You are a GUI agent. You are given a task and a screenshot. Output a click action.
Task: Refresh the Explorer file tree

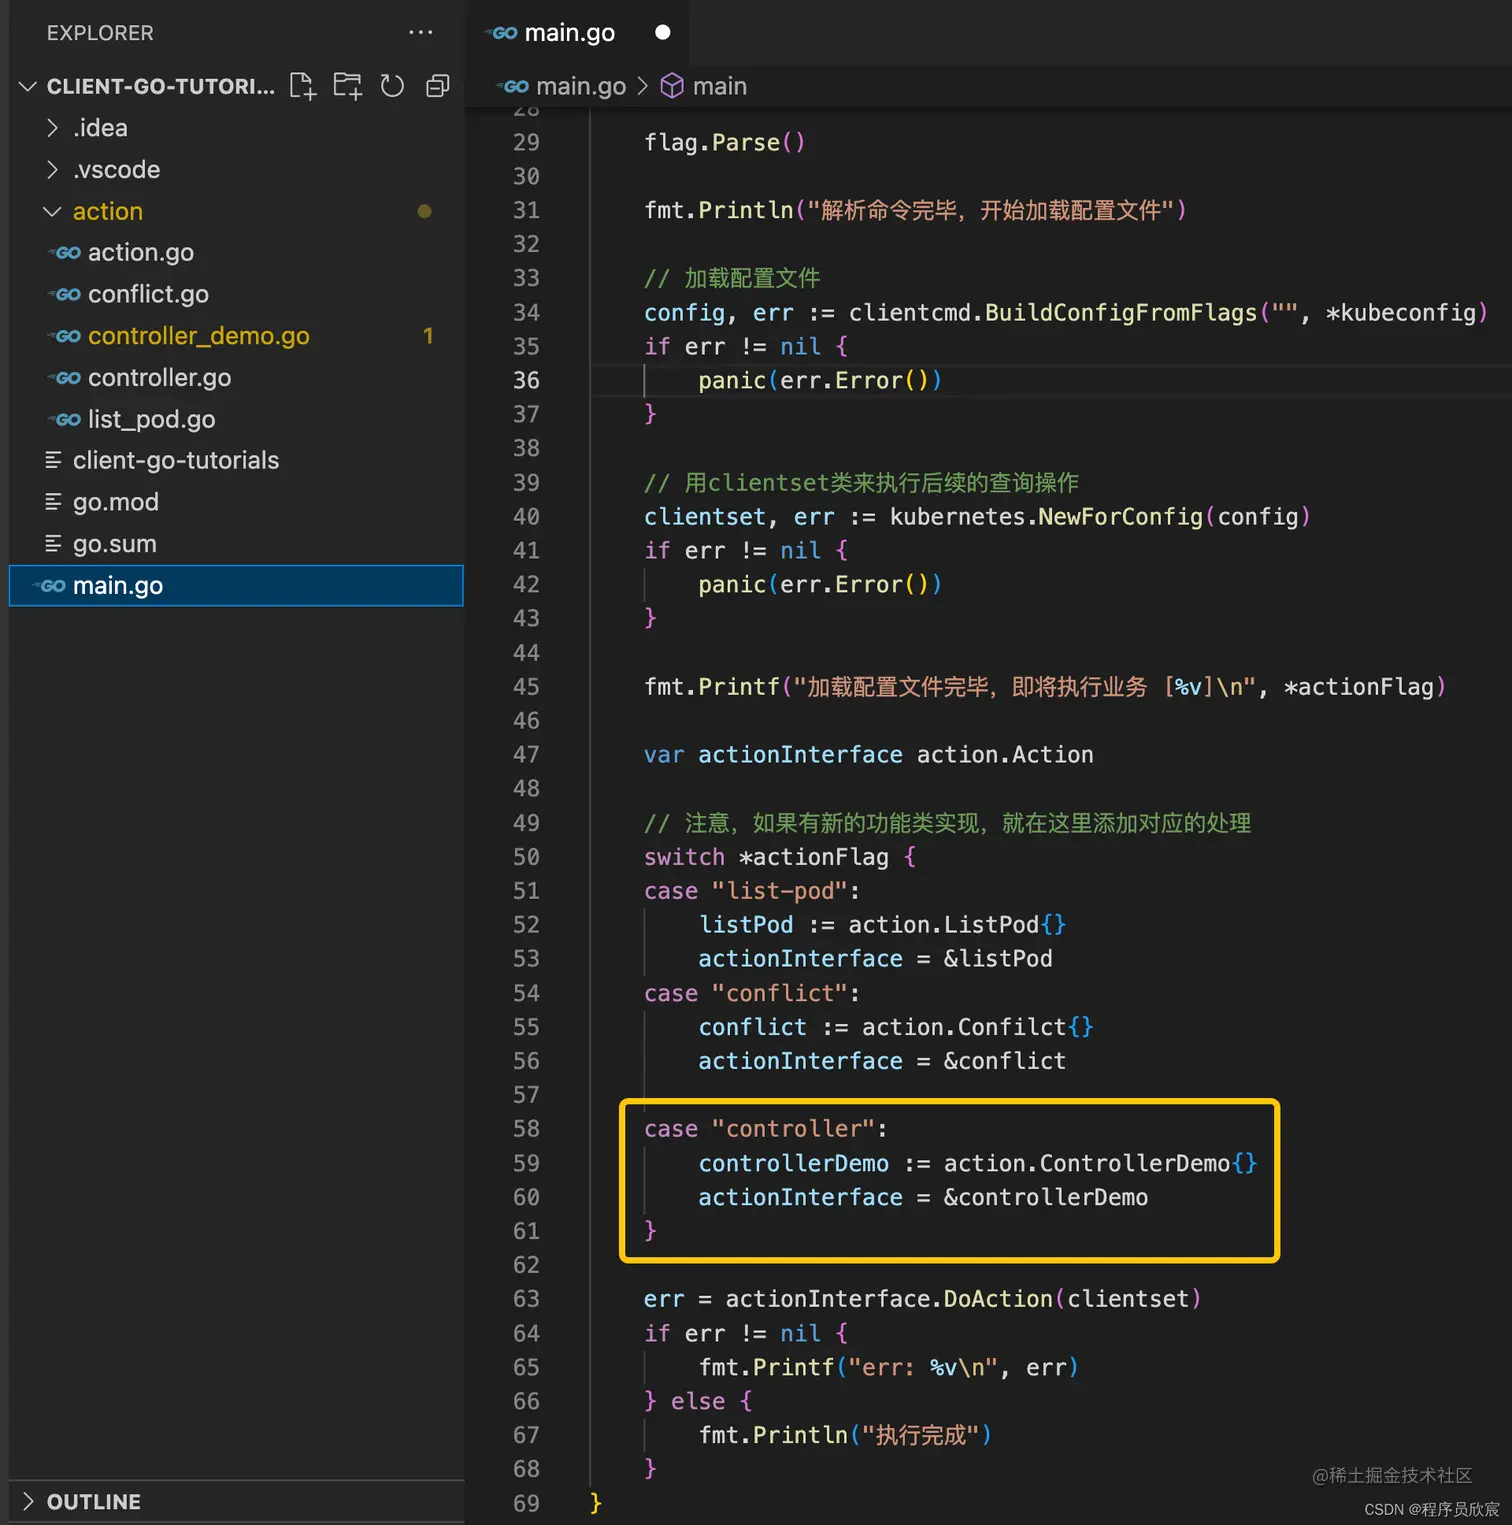392,86
